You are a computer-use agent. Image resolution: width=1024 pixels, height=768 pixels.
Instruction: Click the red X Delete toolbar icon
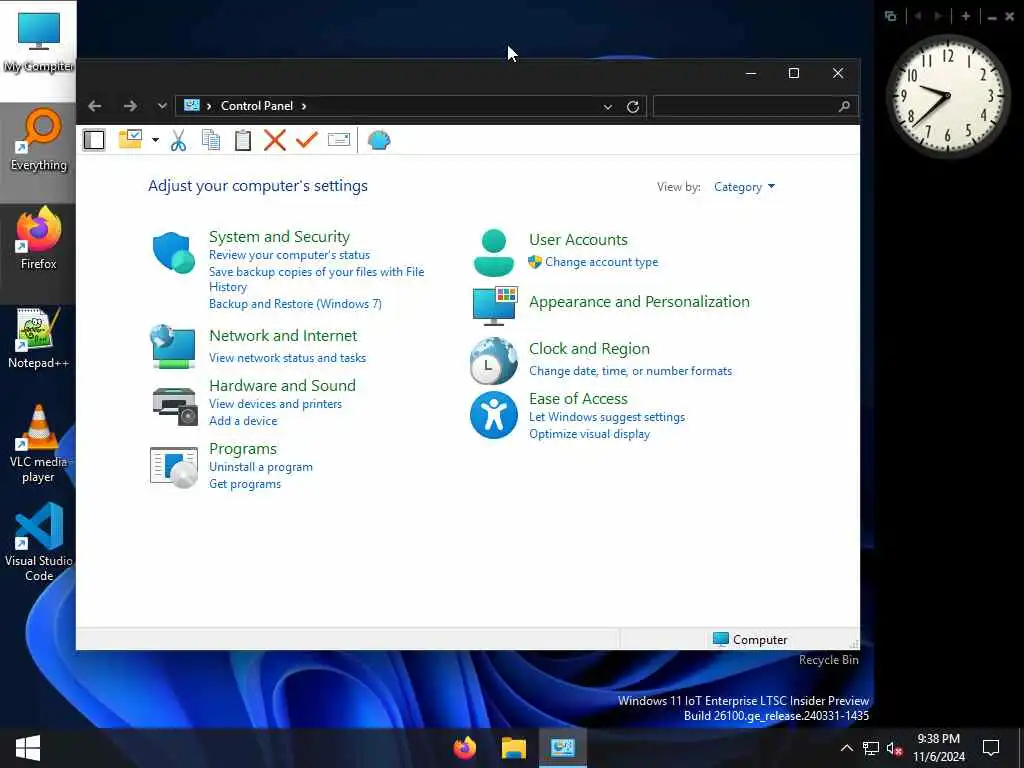coord(275,140)
